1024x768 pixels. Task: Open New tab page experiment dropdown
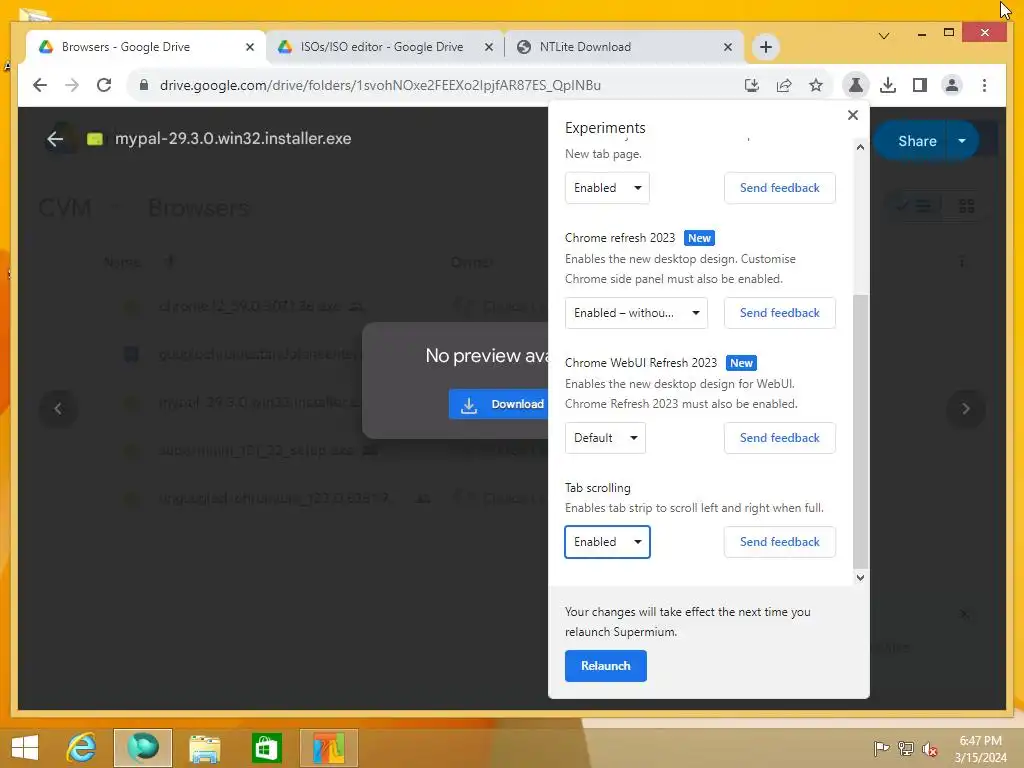tap(607, 188)
